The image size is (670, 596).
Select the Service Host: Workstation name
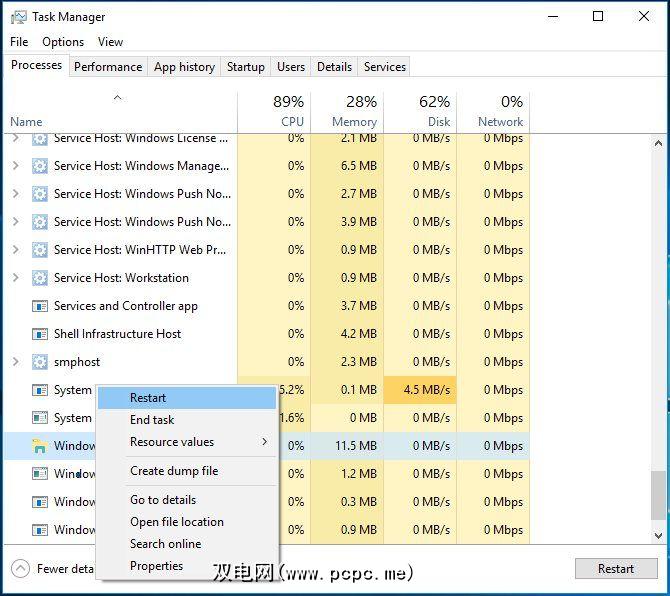121,278
